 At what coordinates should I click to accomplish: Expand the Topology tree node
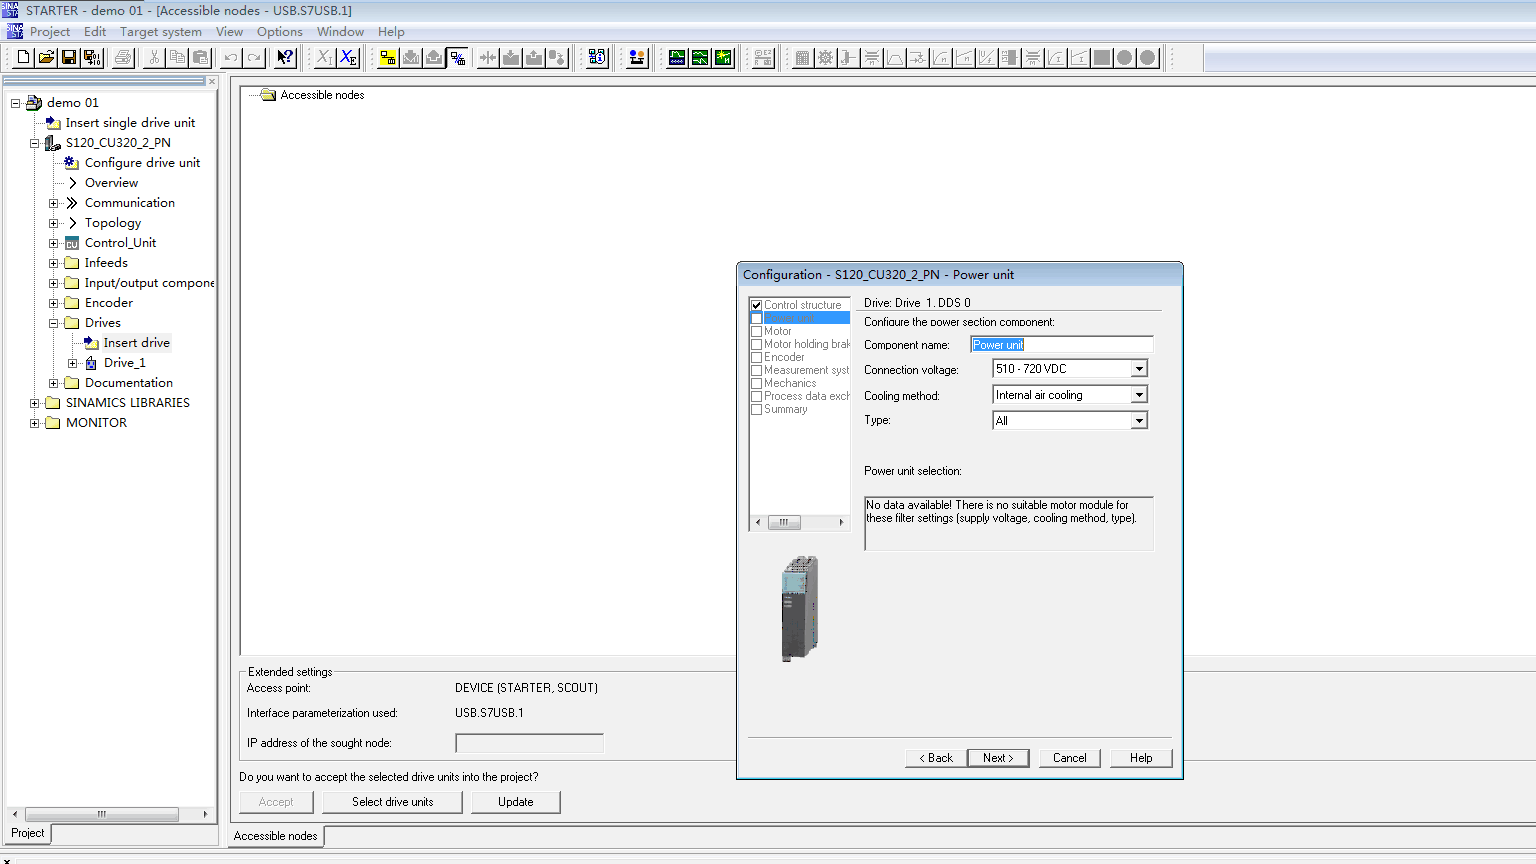coord(54,223)
